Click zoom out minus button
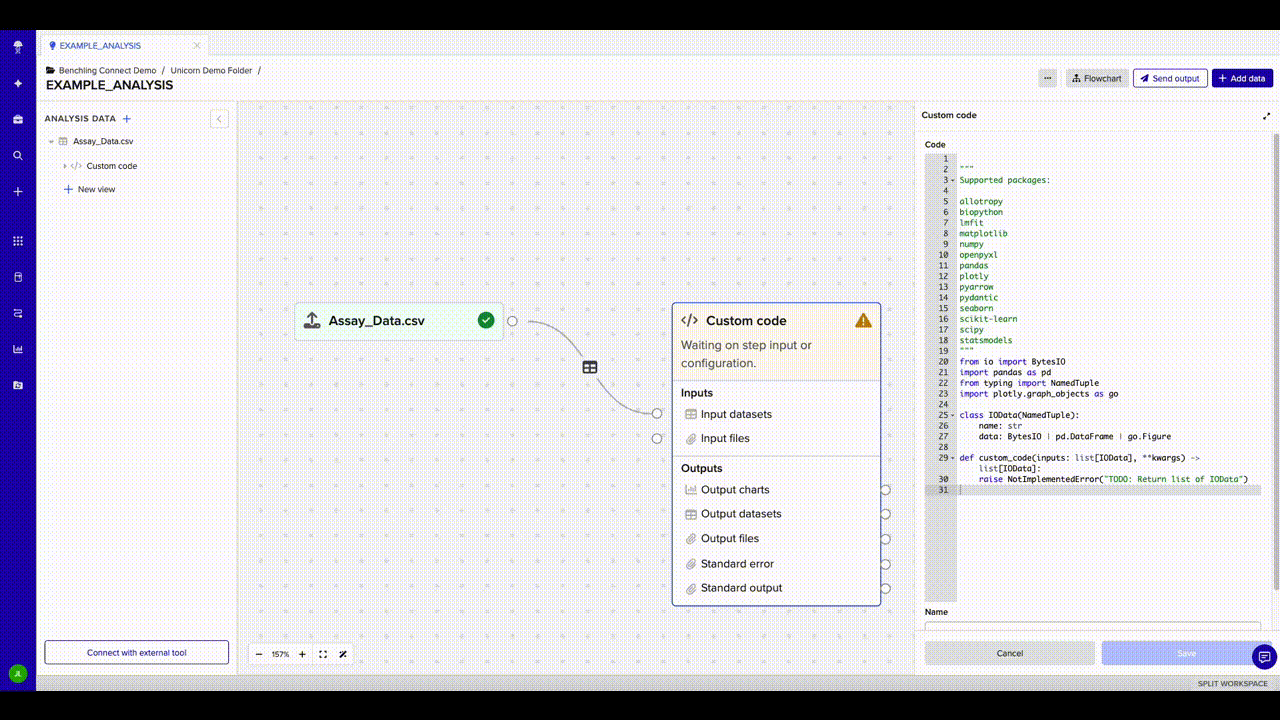This screenshot has height=720, width=1280. [259, 654]
